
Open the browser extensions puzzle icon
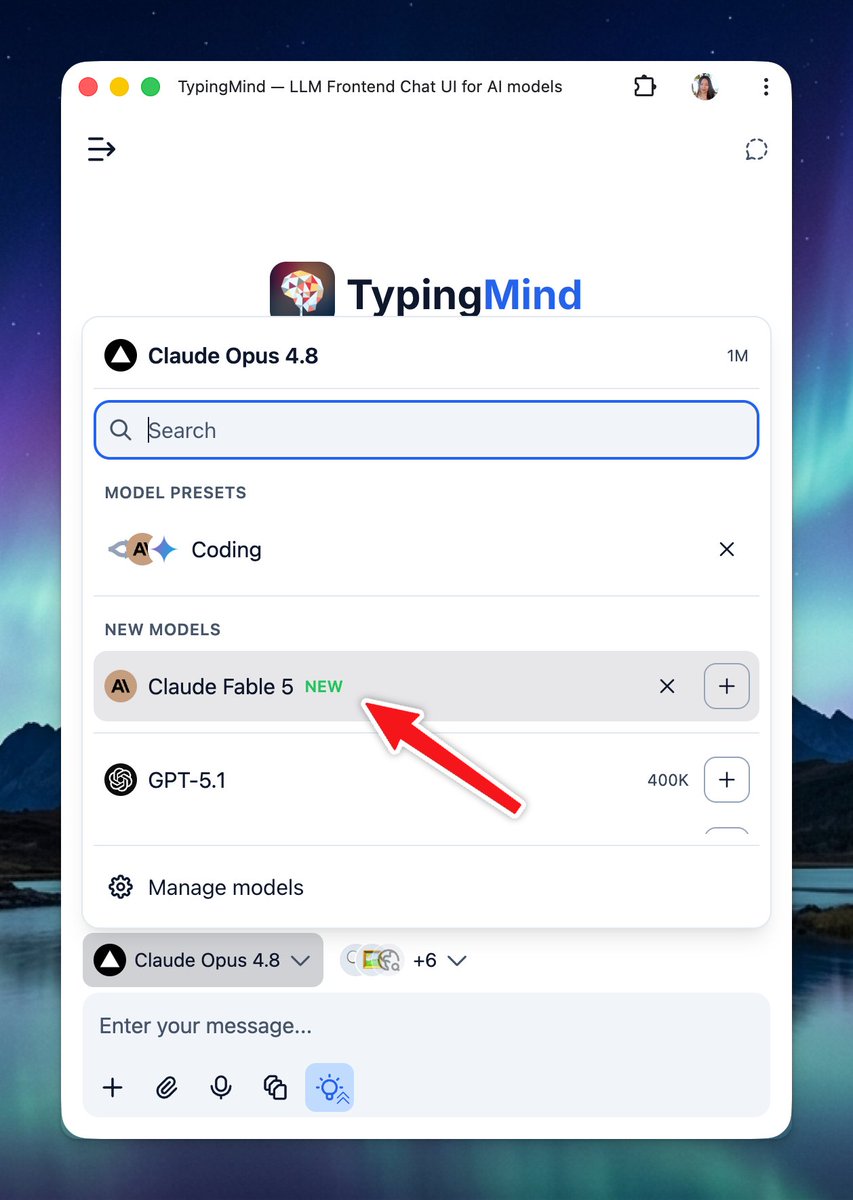[645, 87]
